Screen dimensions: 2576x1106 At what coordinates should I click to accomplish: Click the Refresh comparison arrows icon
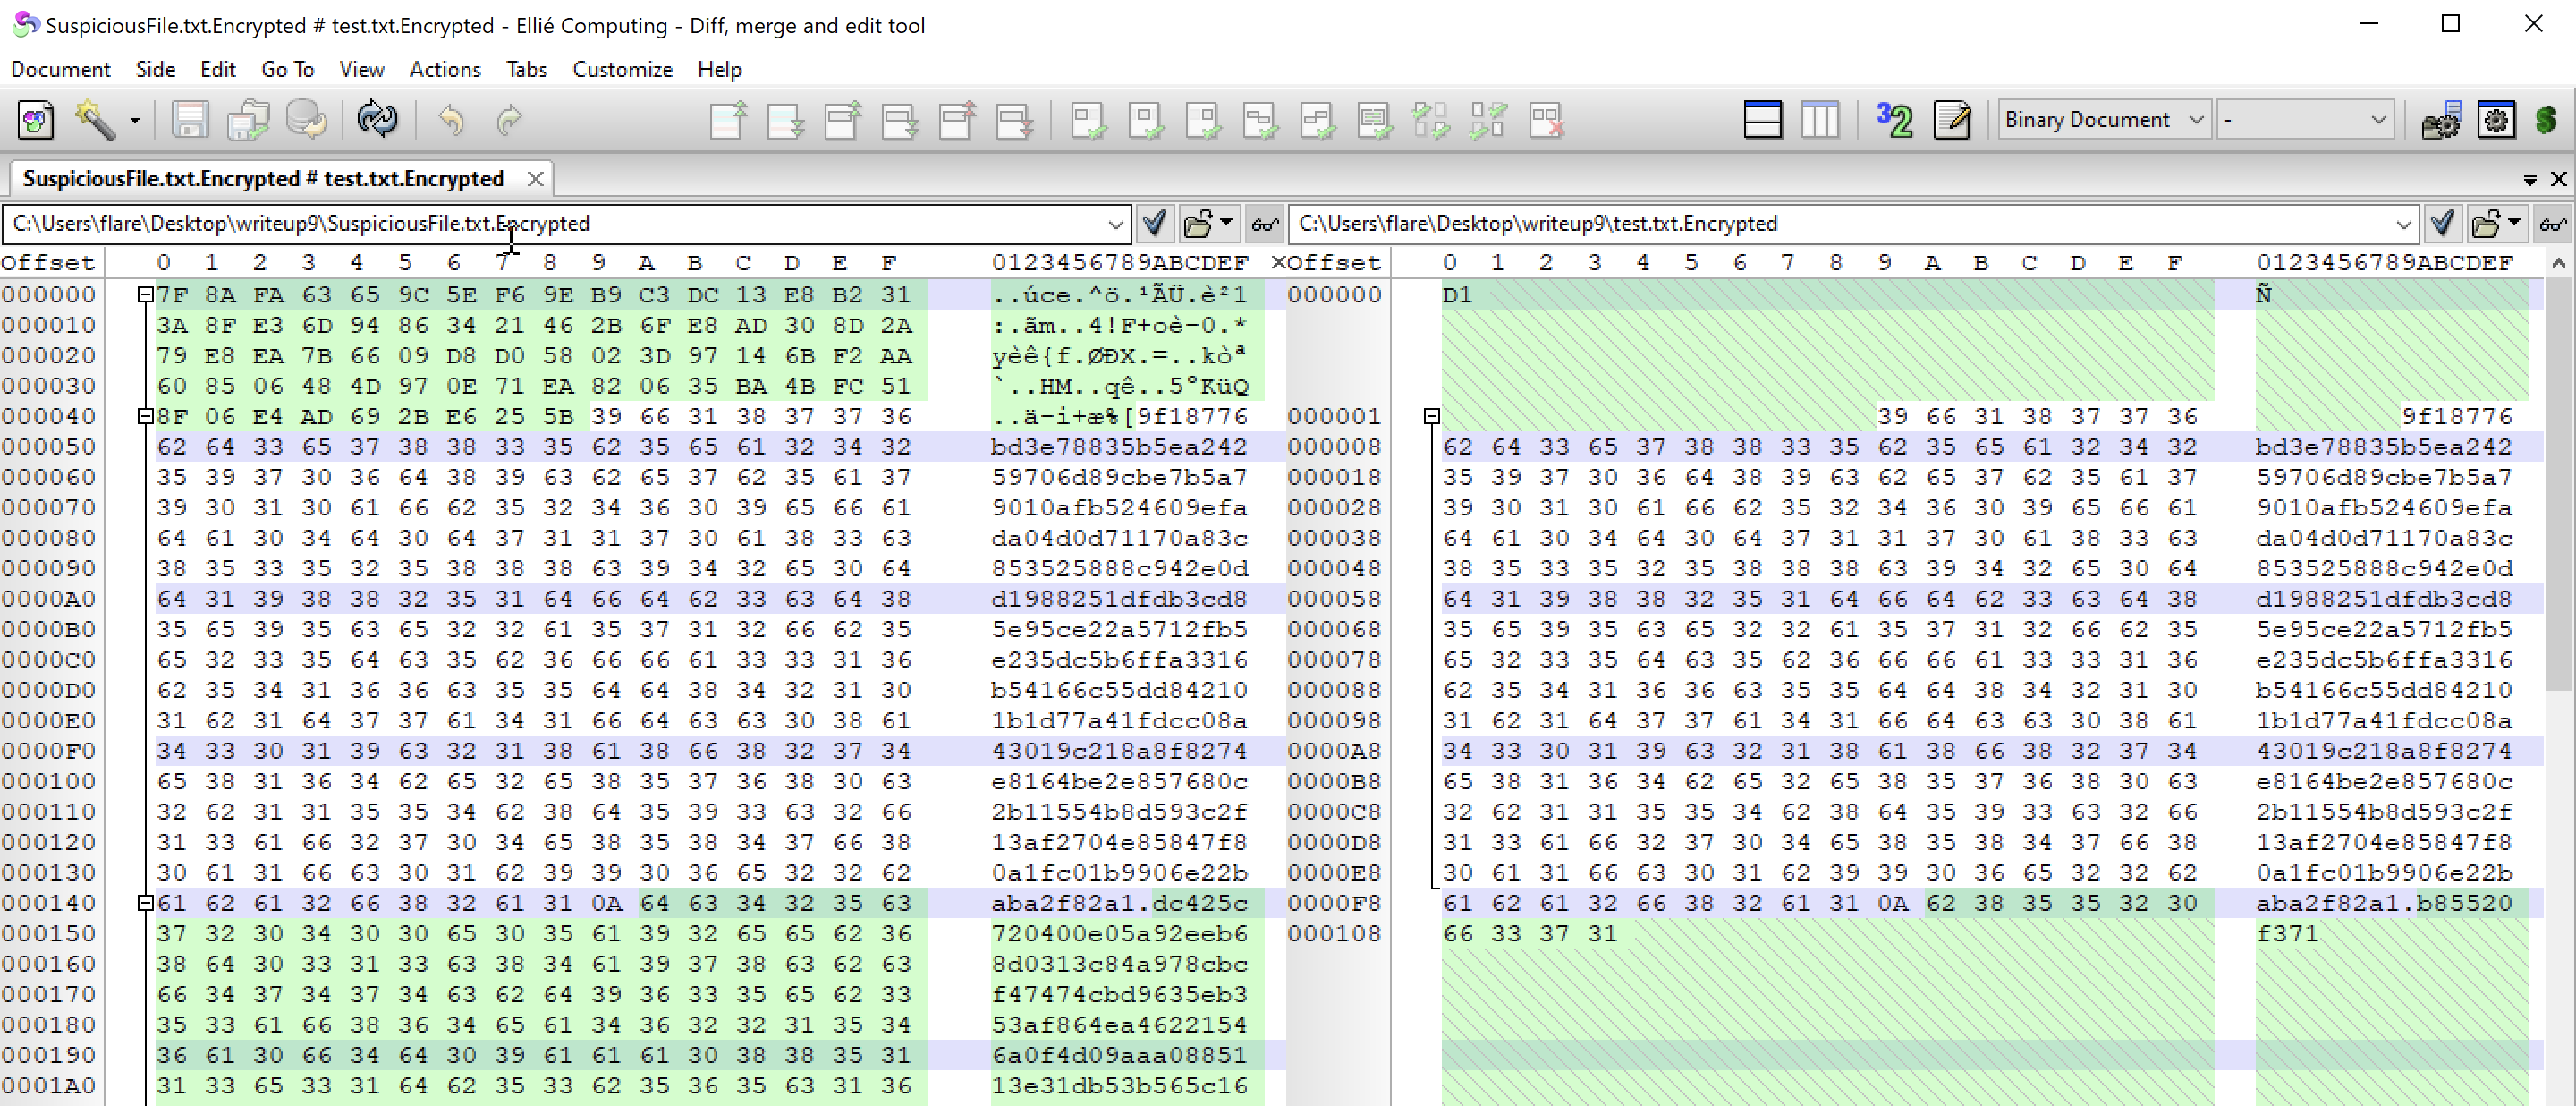coord(377,121)
